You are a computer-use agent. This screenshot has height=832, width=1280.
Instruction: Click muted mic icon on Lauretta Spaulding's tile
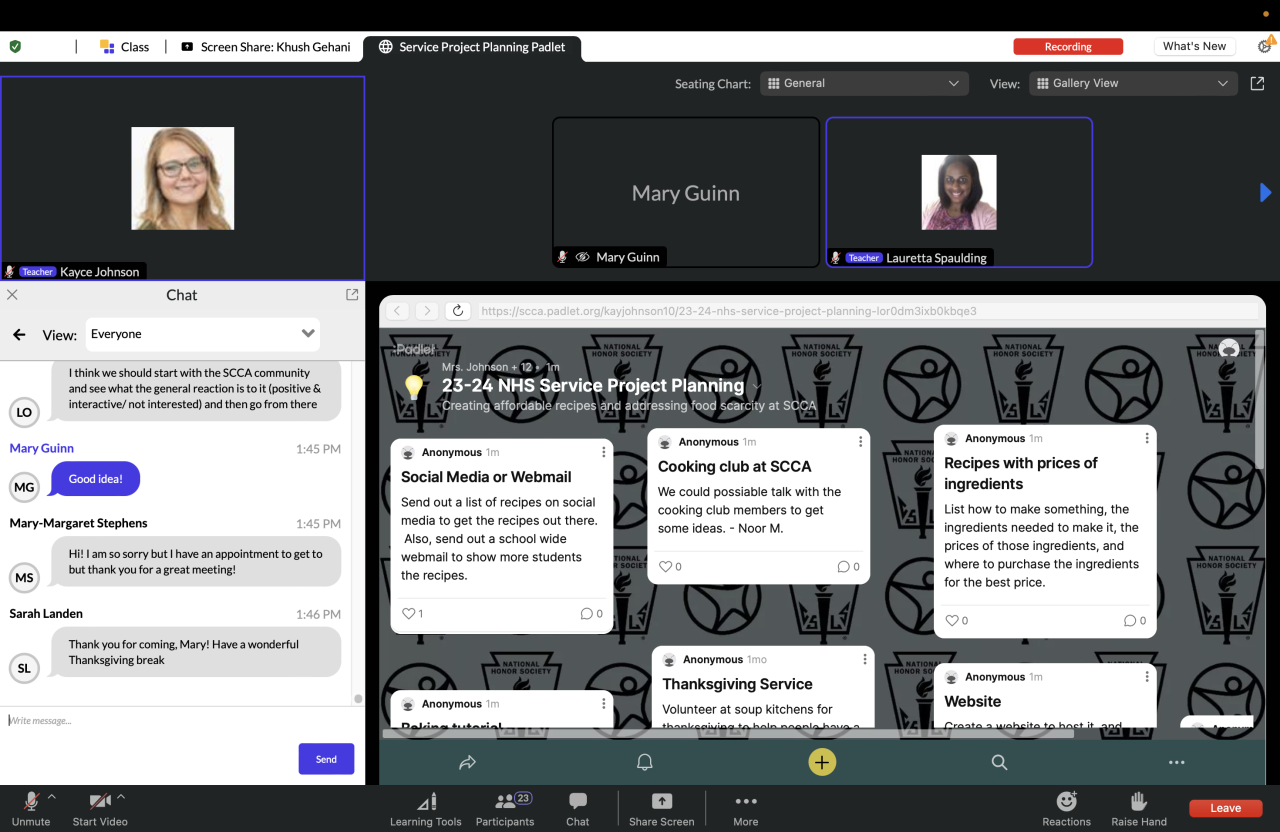pos(836,258)
